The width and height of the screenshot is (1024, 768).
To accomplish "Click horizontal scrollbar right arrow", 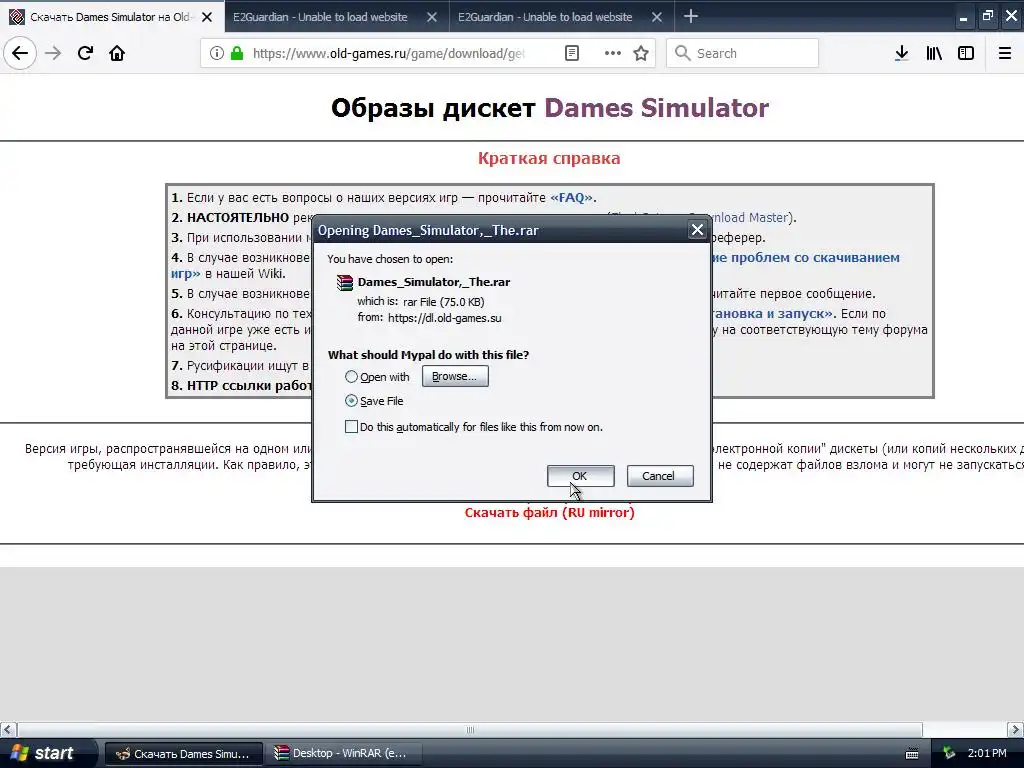I will pos(1016,729).
